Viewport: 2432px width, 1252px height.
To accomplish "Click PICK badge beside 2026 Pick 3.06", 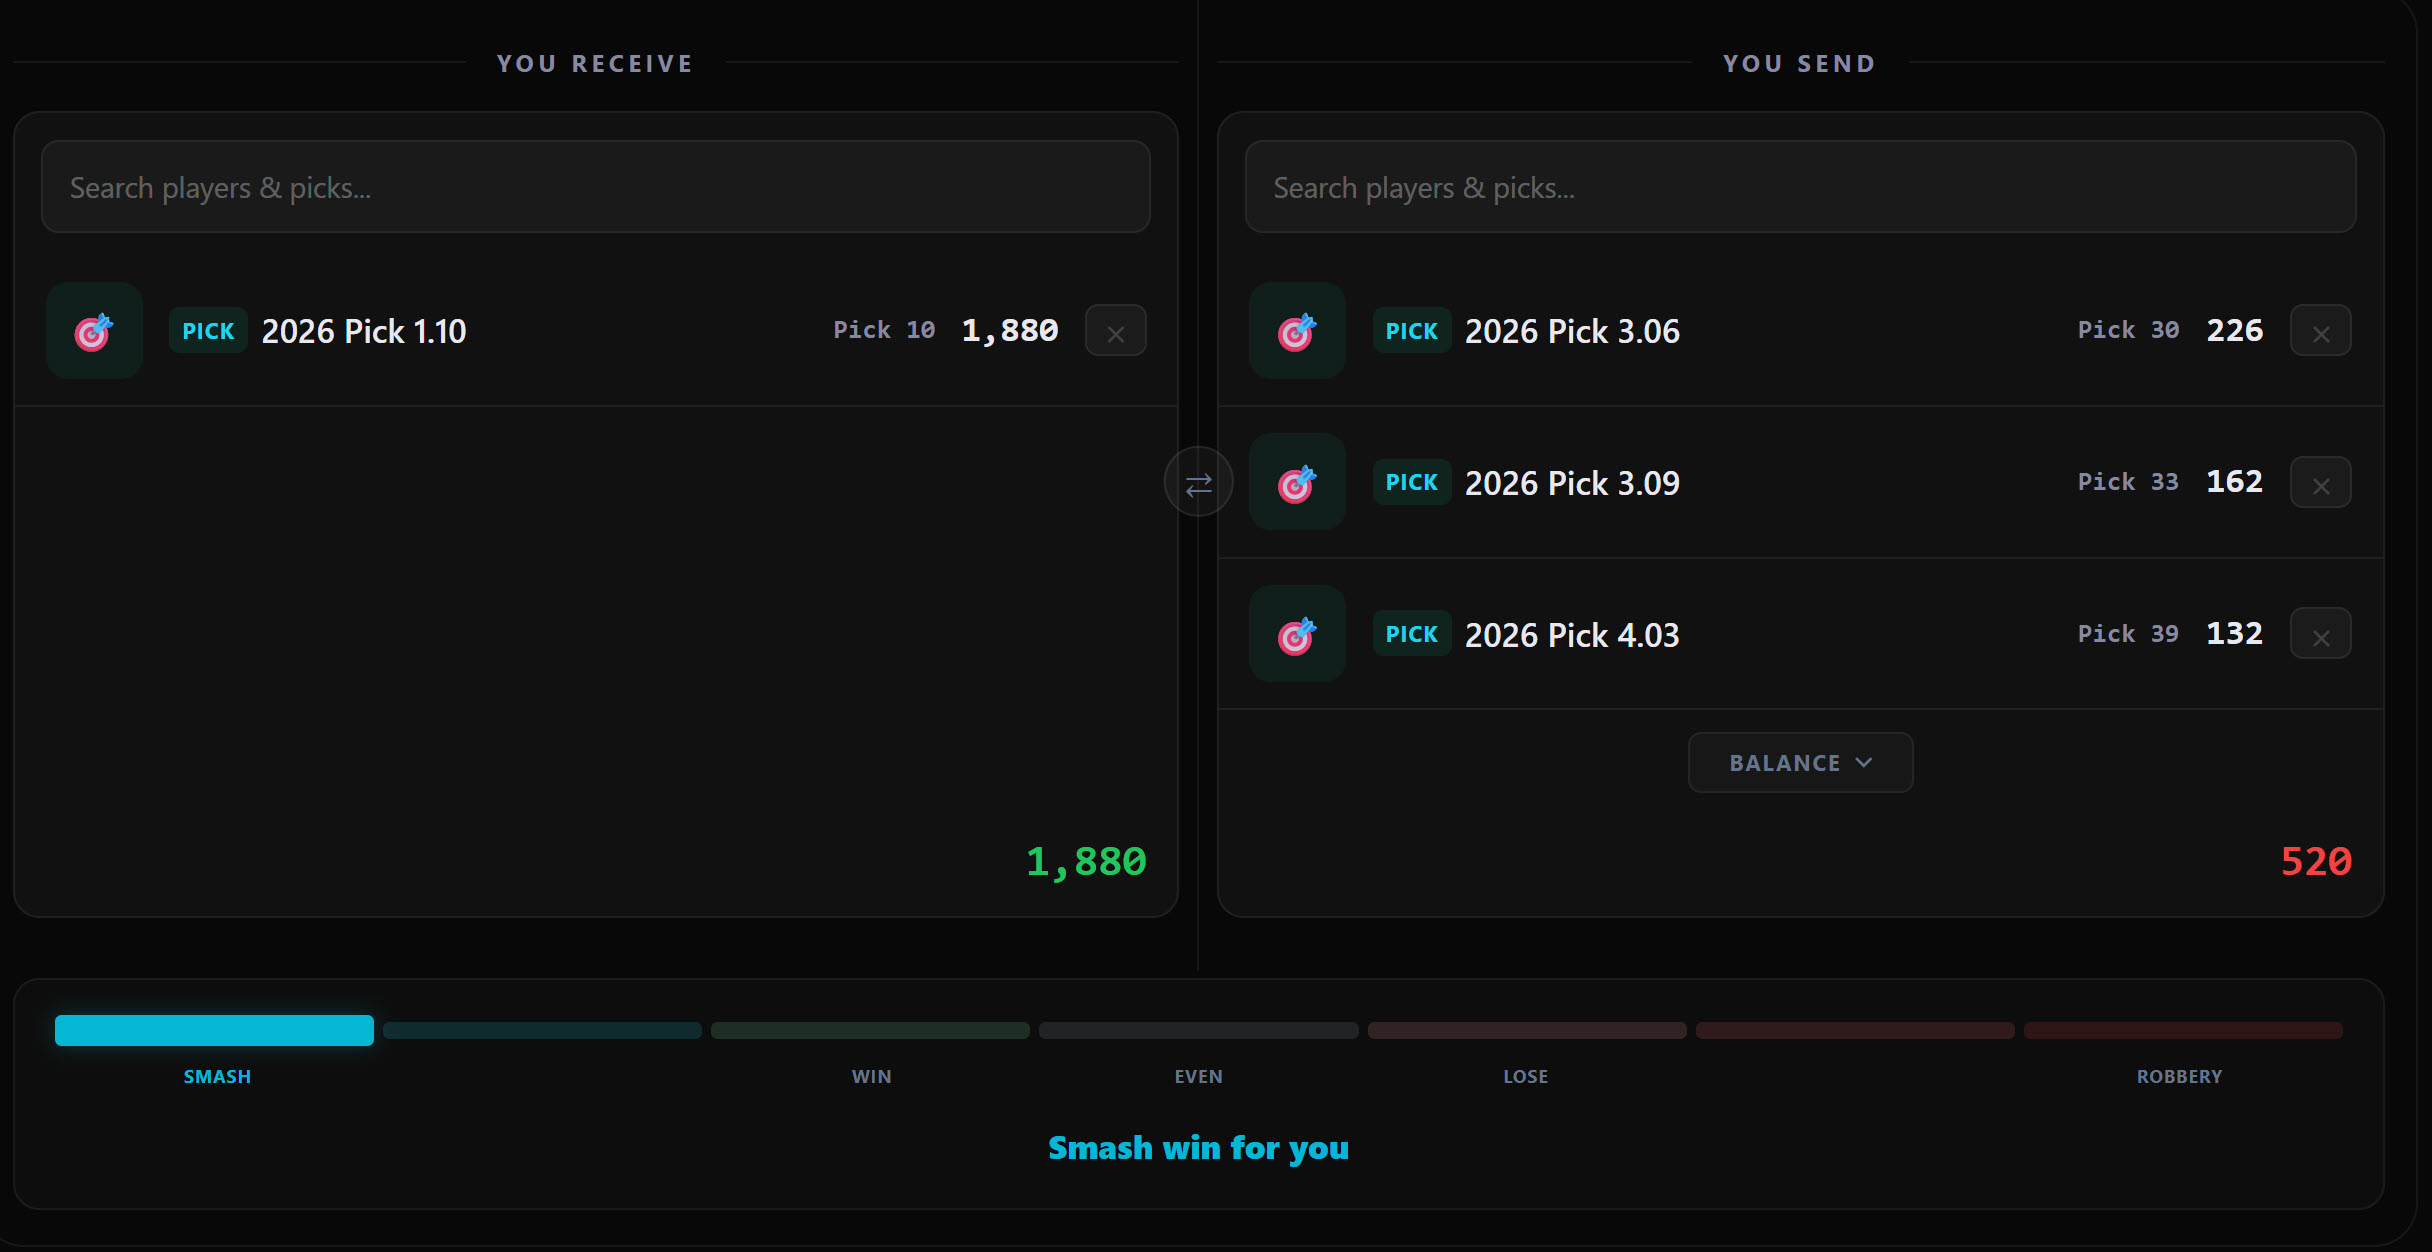I will pos(1411,330).
